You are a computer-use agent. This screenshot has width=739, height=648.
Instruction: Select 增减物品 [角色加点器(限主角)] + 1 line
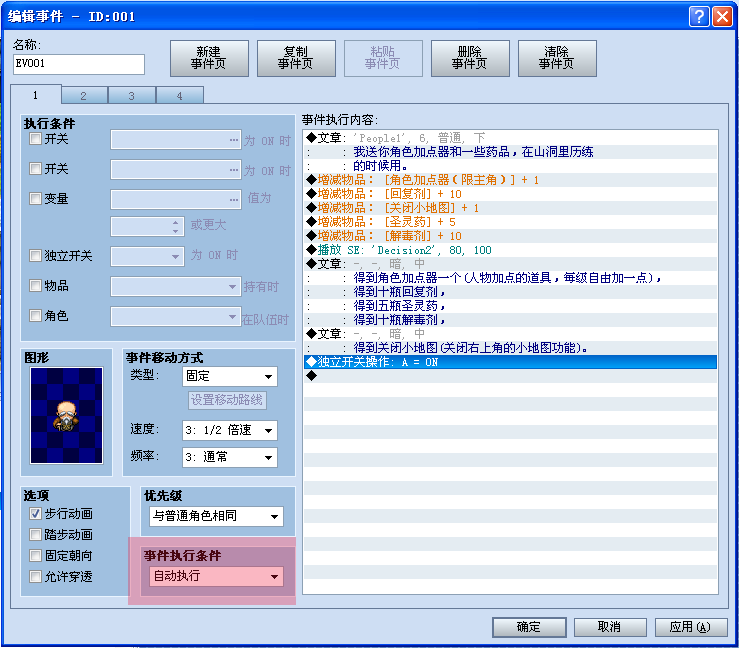(x=510, y=180)
